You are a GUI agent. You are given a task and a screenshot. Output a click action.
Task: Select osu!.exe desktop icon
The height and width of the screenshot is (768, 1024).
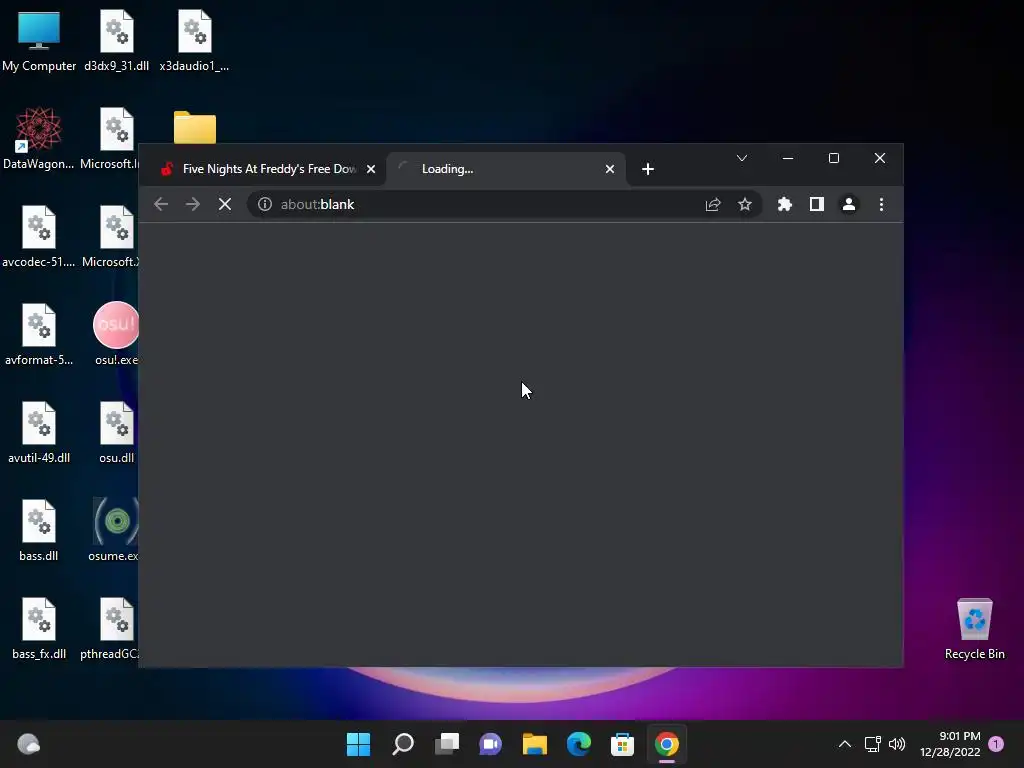coord(116,334)
